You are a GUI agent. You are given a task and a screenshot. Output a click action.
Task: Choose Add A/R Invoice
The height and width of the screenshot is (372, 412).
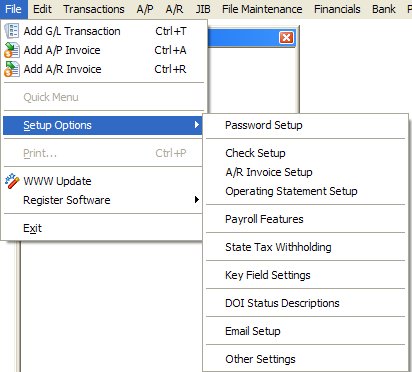[104, 69]
